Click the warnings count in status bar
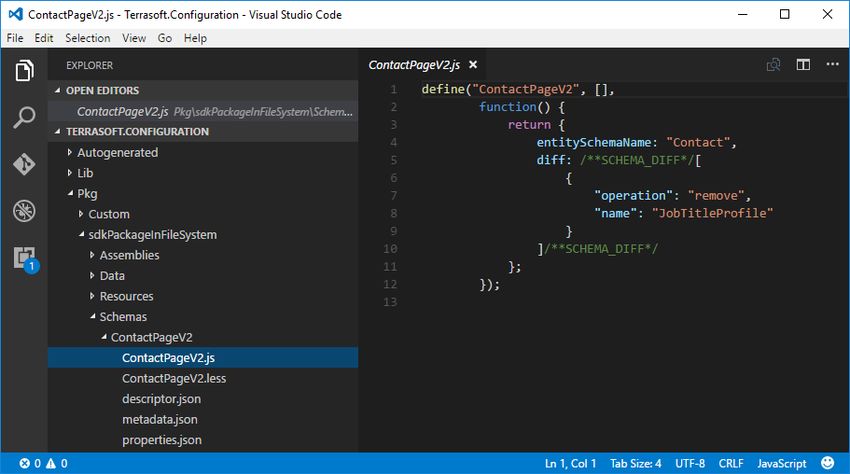Viewport: 850px width, 474px height. pyautogui.click(x=57, y=463)
